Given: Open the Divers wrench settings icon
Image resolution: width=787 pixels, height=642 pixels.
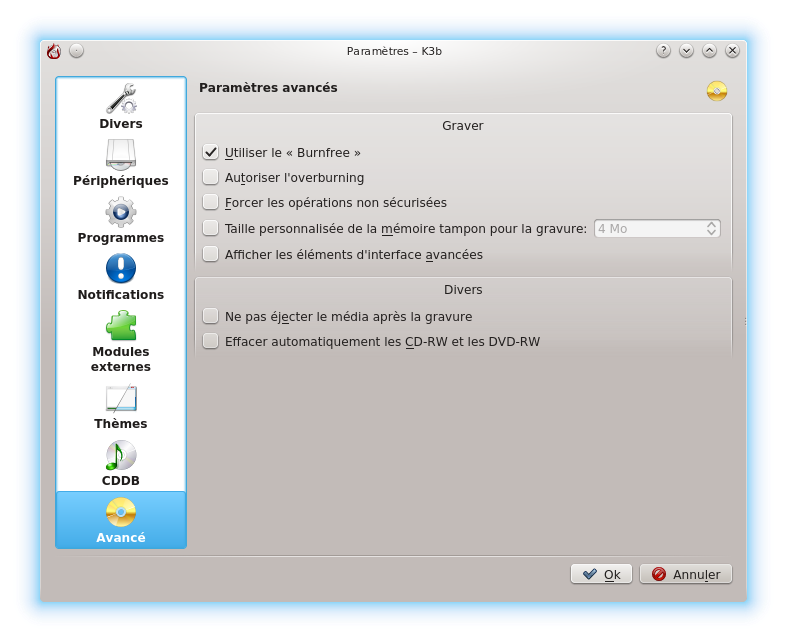Looking at the screenshot, I should click(121, 99).
